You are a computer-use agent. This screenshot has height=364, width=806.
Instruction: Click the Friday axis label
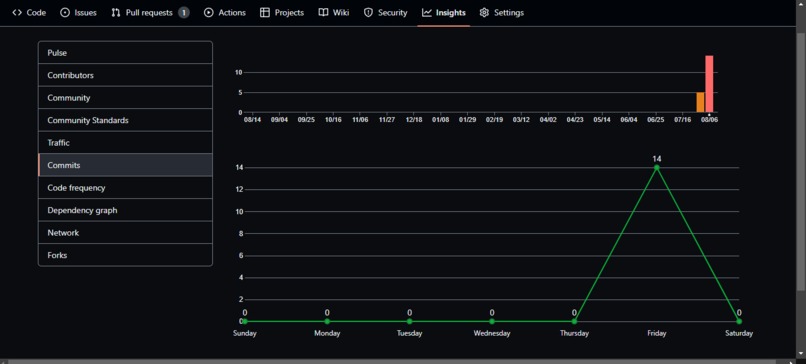tap(656, 333)
